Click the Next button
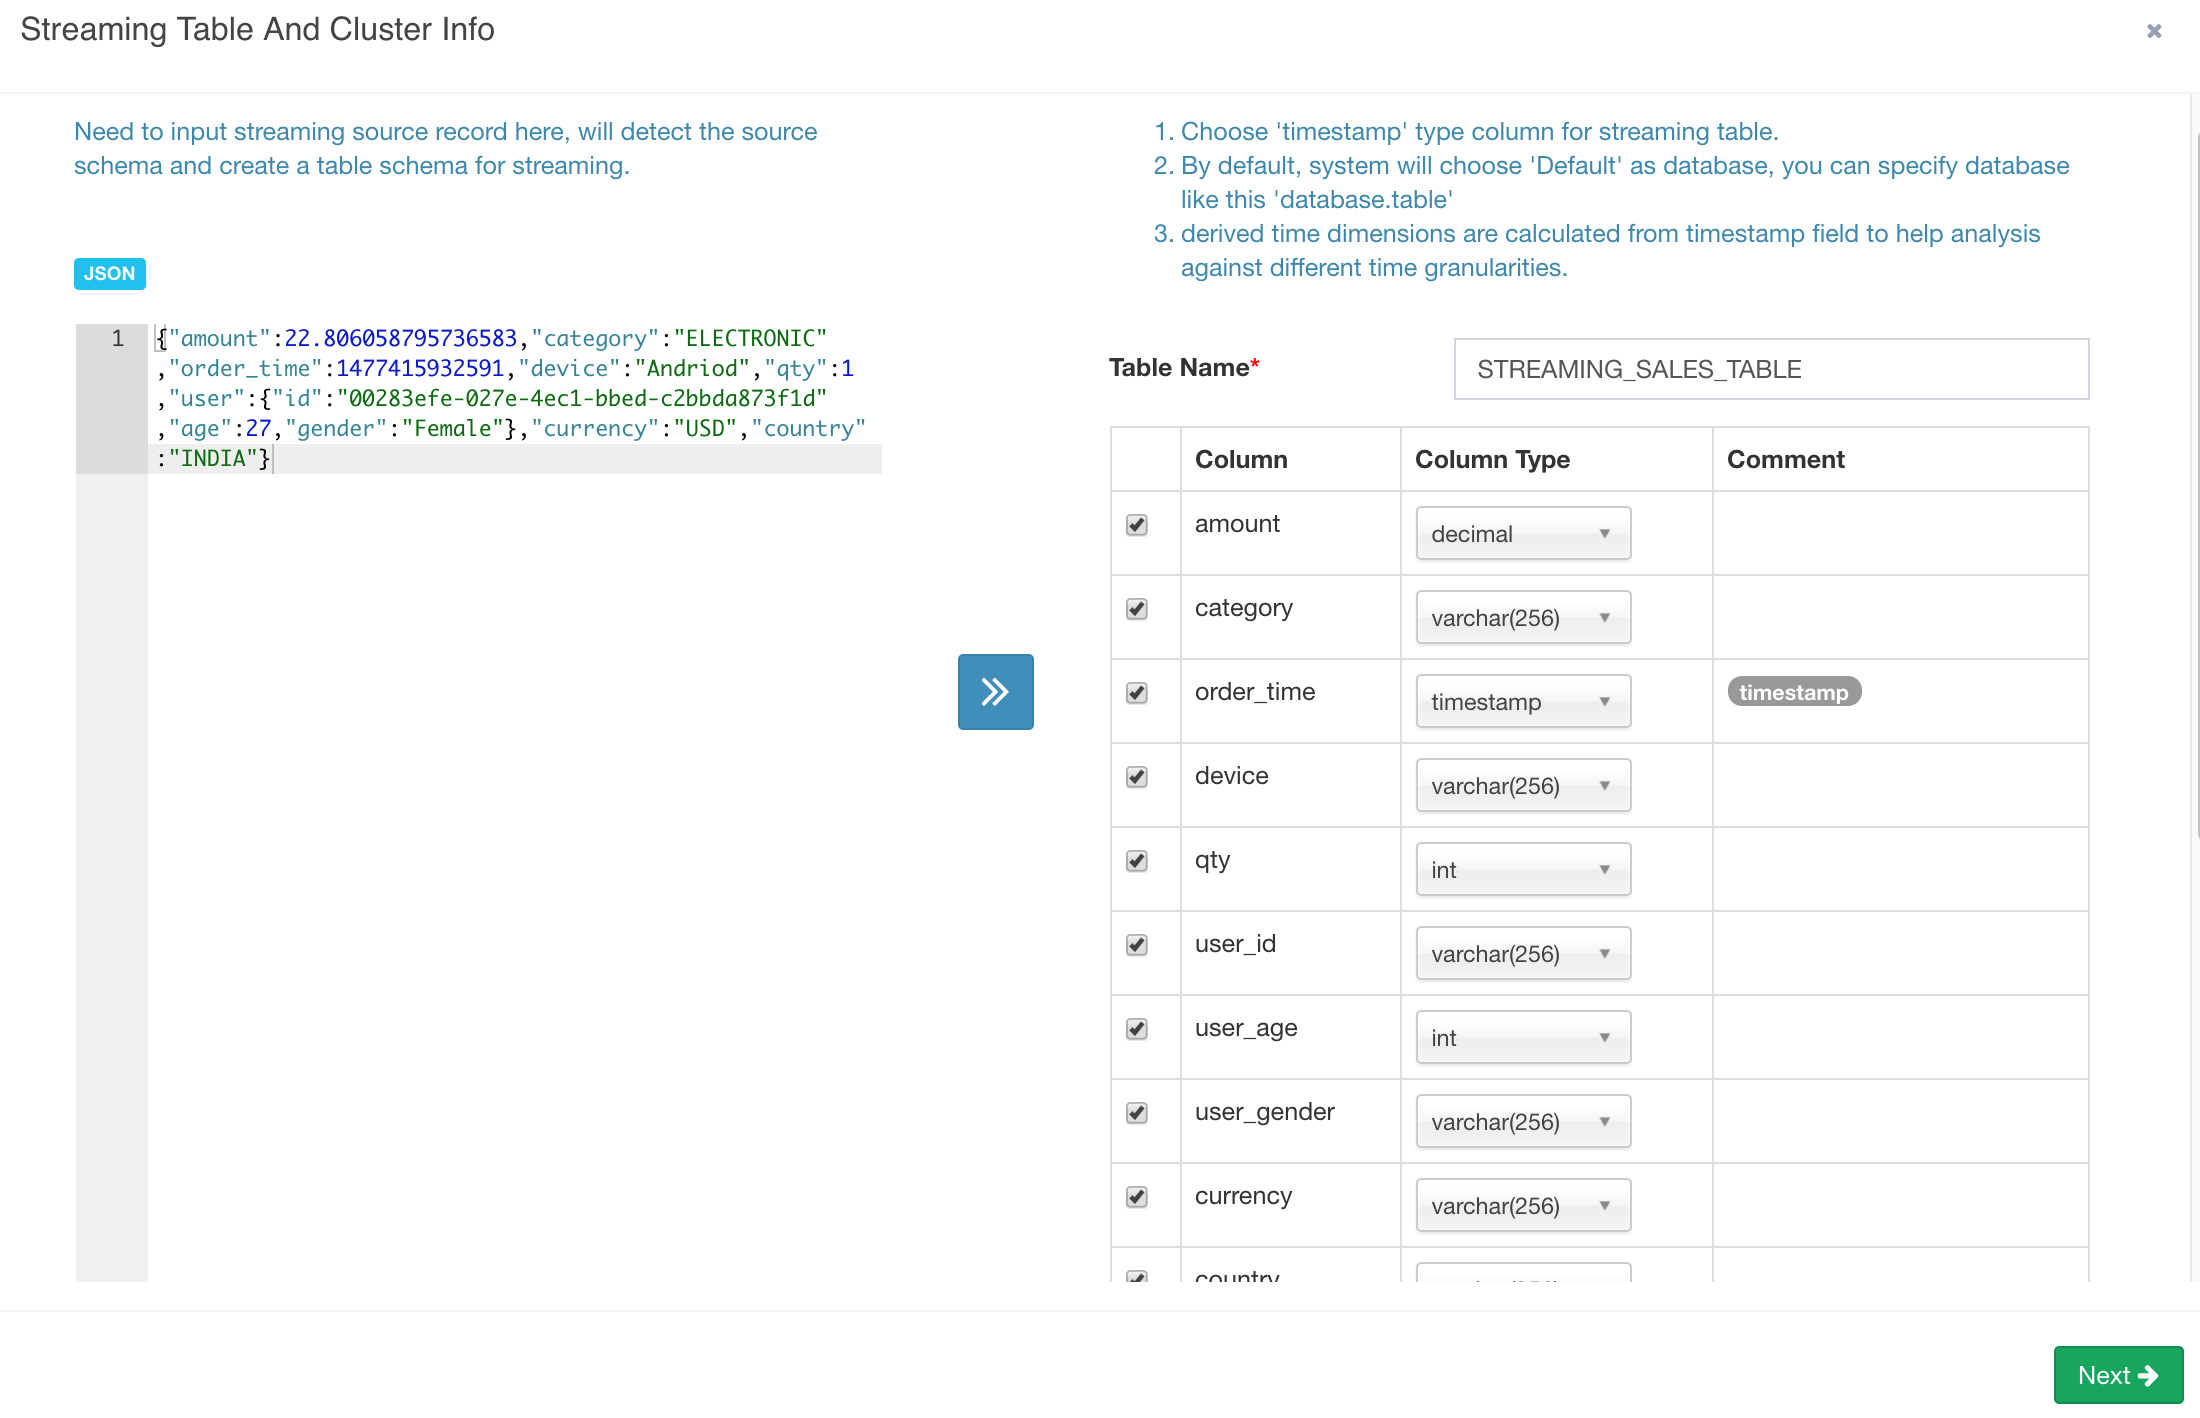This screenshot has height=1418, width=2200. pos(2117,1375)
